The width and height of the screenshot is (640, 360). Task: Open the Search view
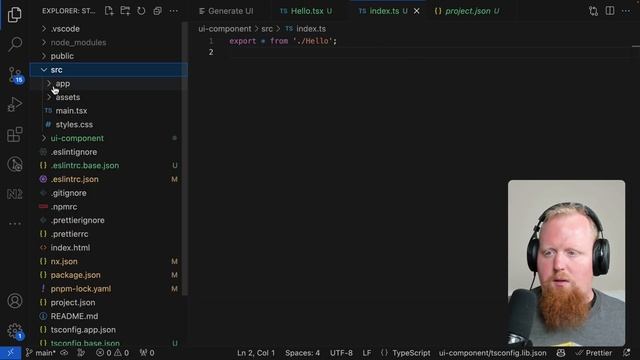tap(15, 44)
